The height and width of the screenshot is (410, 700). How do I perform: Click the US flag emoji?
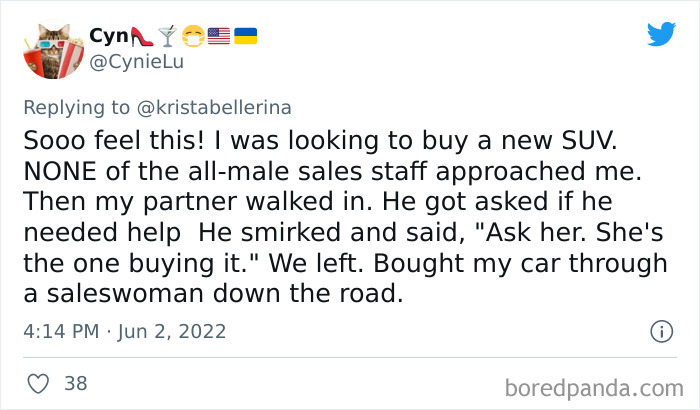pos(218,36)
